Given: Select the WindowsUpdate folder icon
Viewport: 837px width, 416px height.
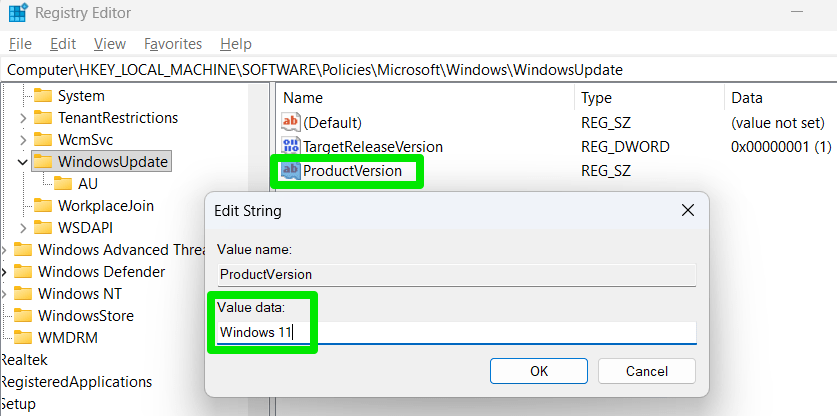Looking at the screenshot, I should tap(43, 161).
